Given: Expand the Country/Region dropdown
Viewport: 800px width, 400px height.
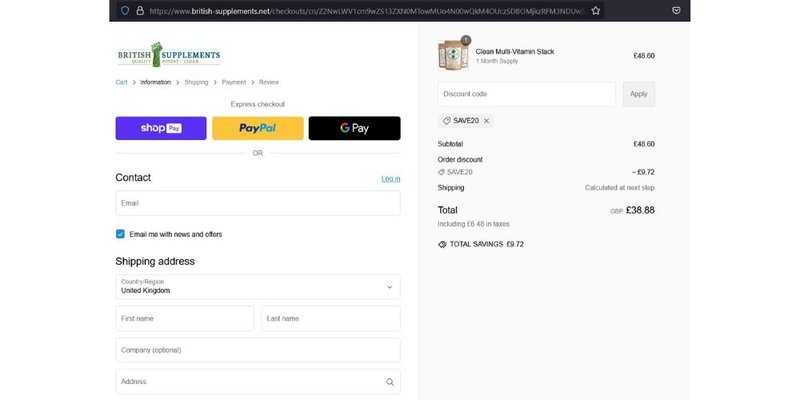Looking at the screenshot, I should pos(258,287).
